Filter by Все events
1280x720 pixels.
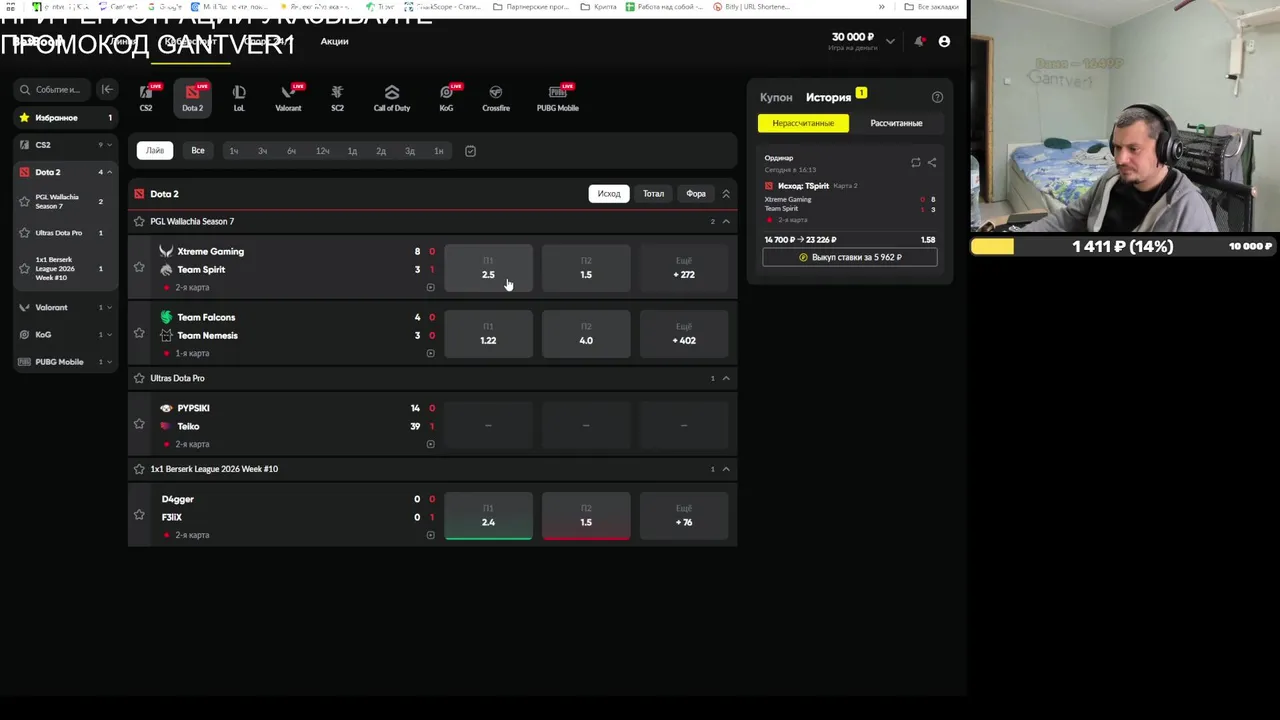click(198, 151)
